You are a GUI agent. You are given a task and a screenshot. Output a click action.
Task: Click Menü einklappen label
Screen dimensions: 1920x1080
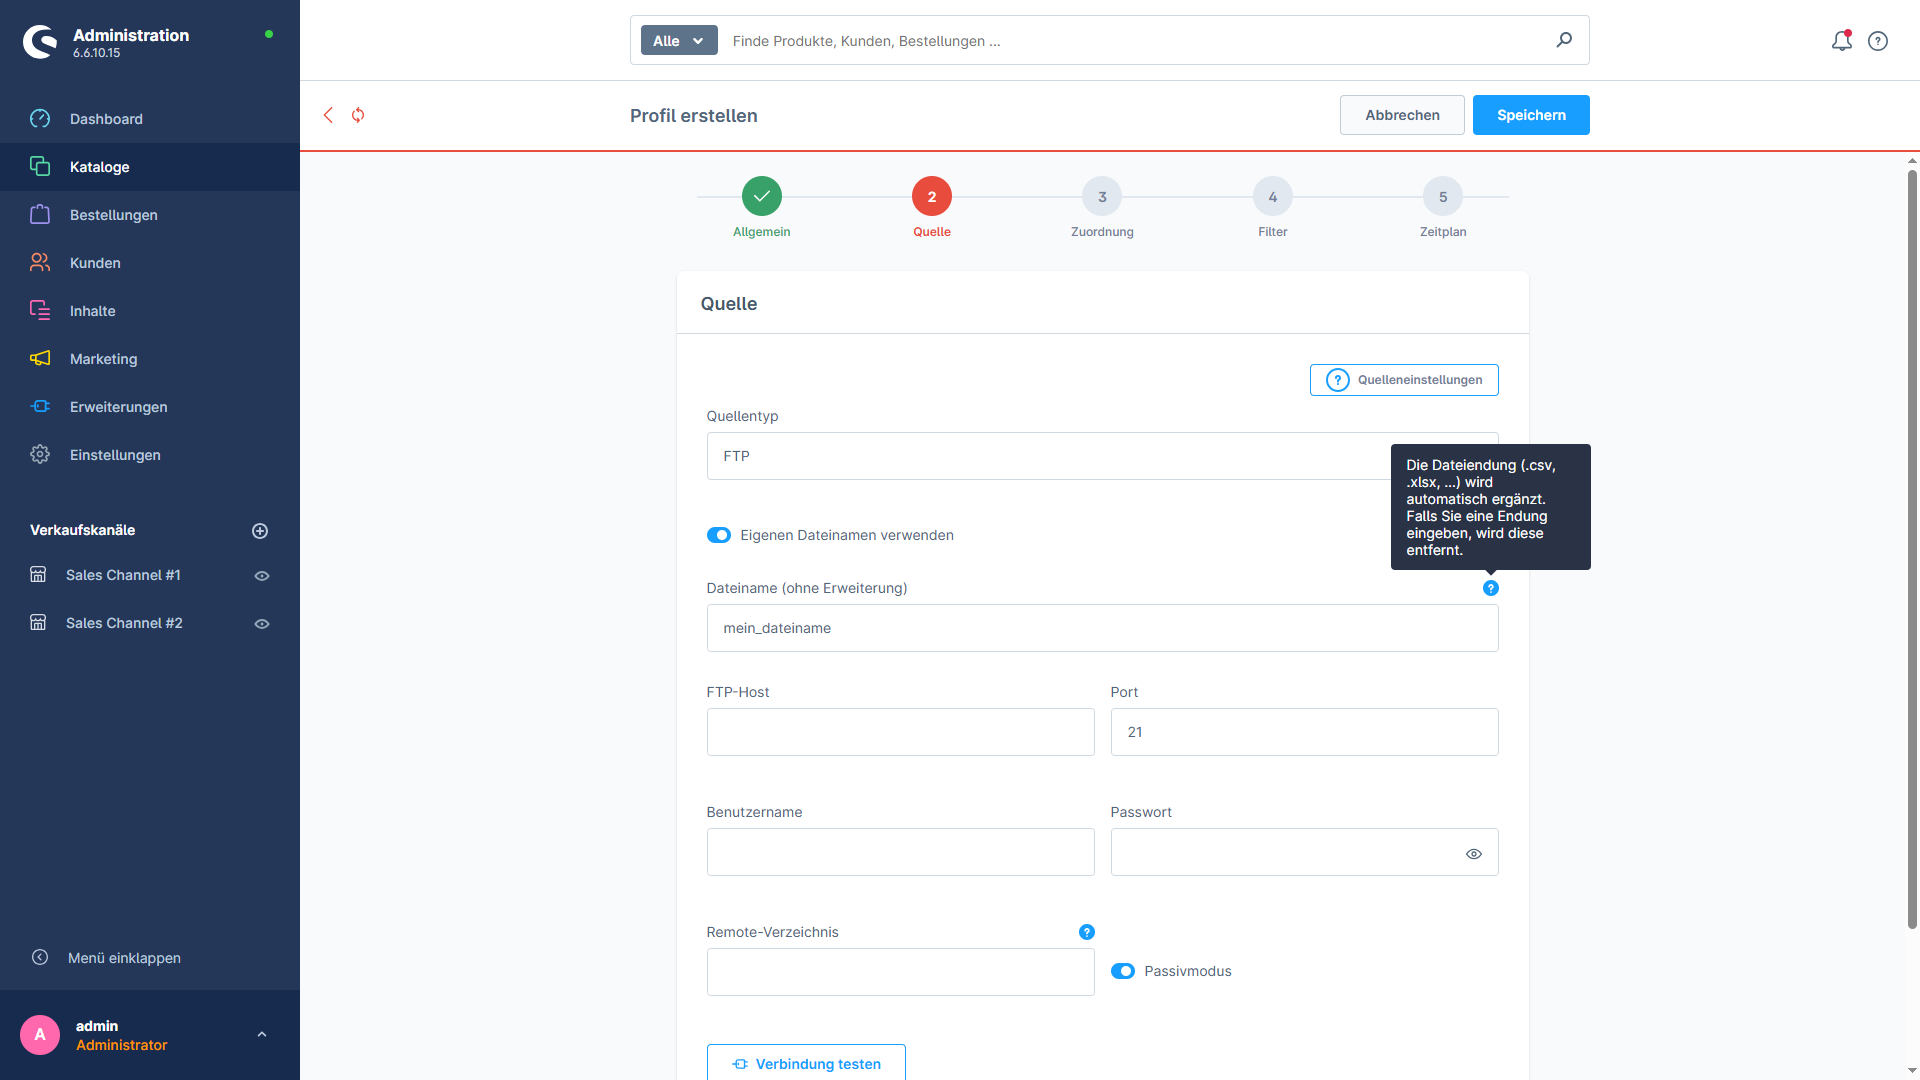tap(124, 958)
